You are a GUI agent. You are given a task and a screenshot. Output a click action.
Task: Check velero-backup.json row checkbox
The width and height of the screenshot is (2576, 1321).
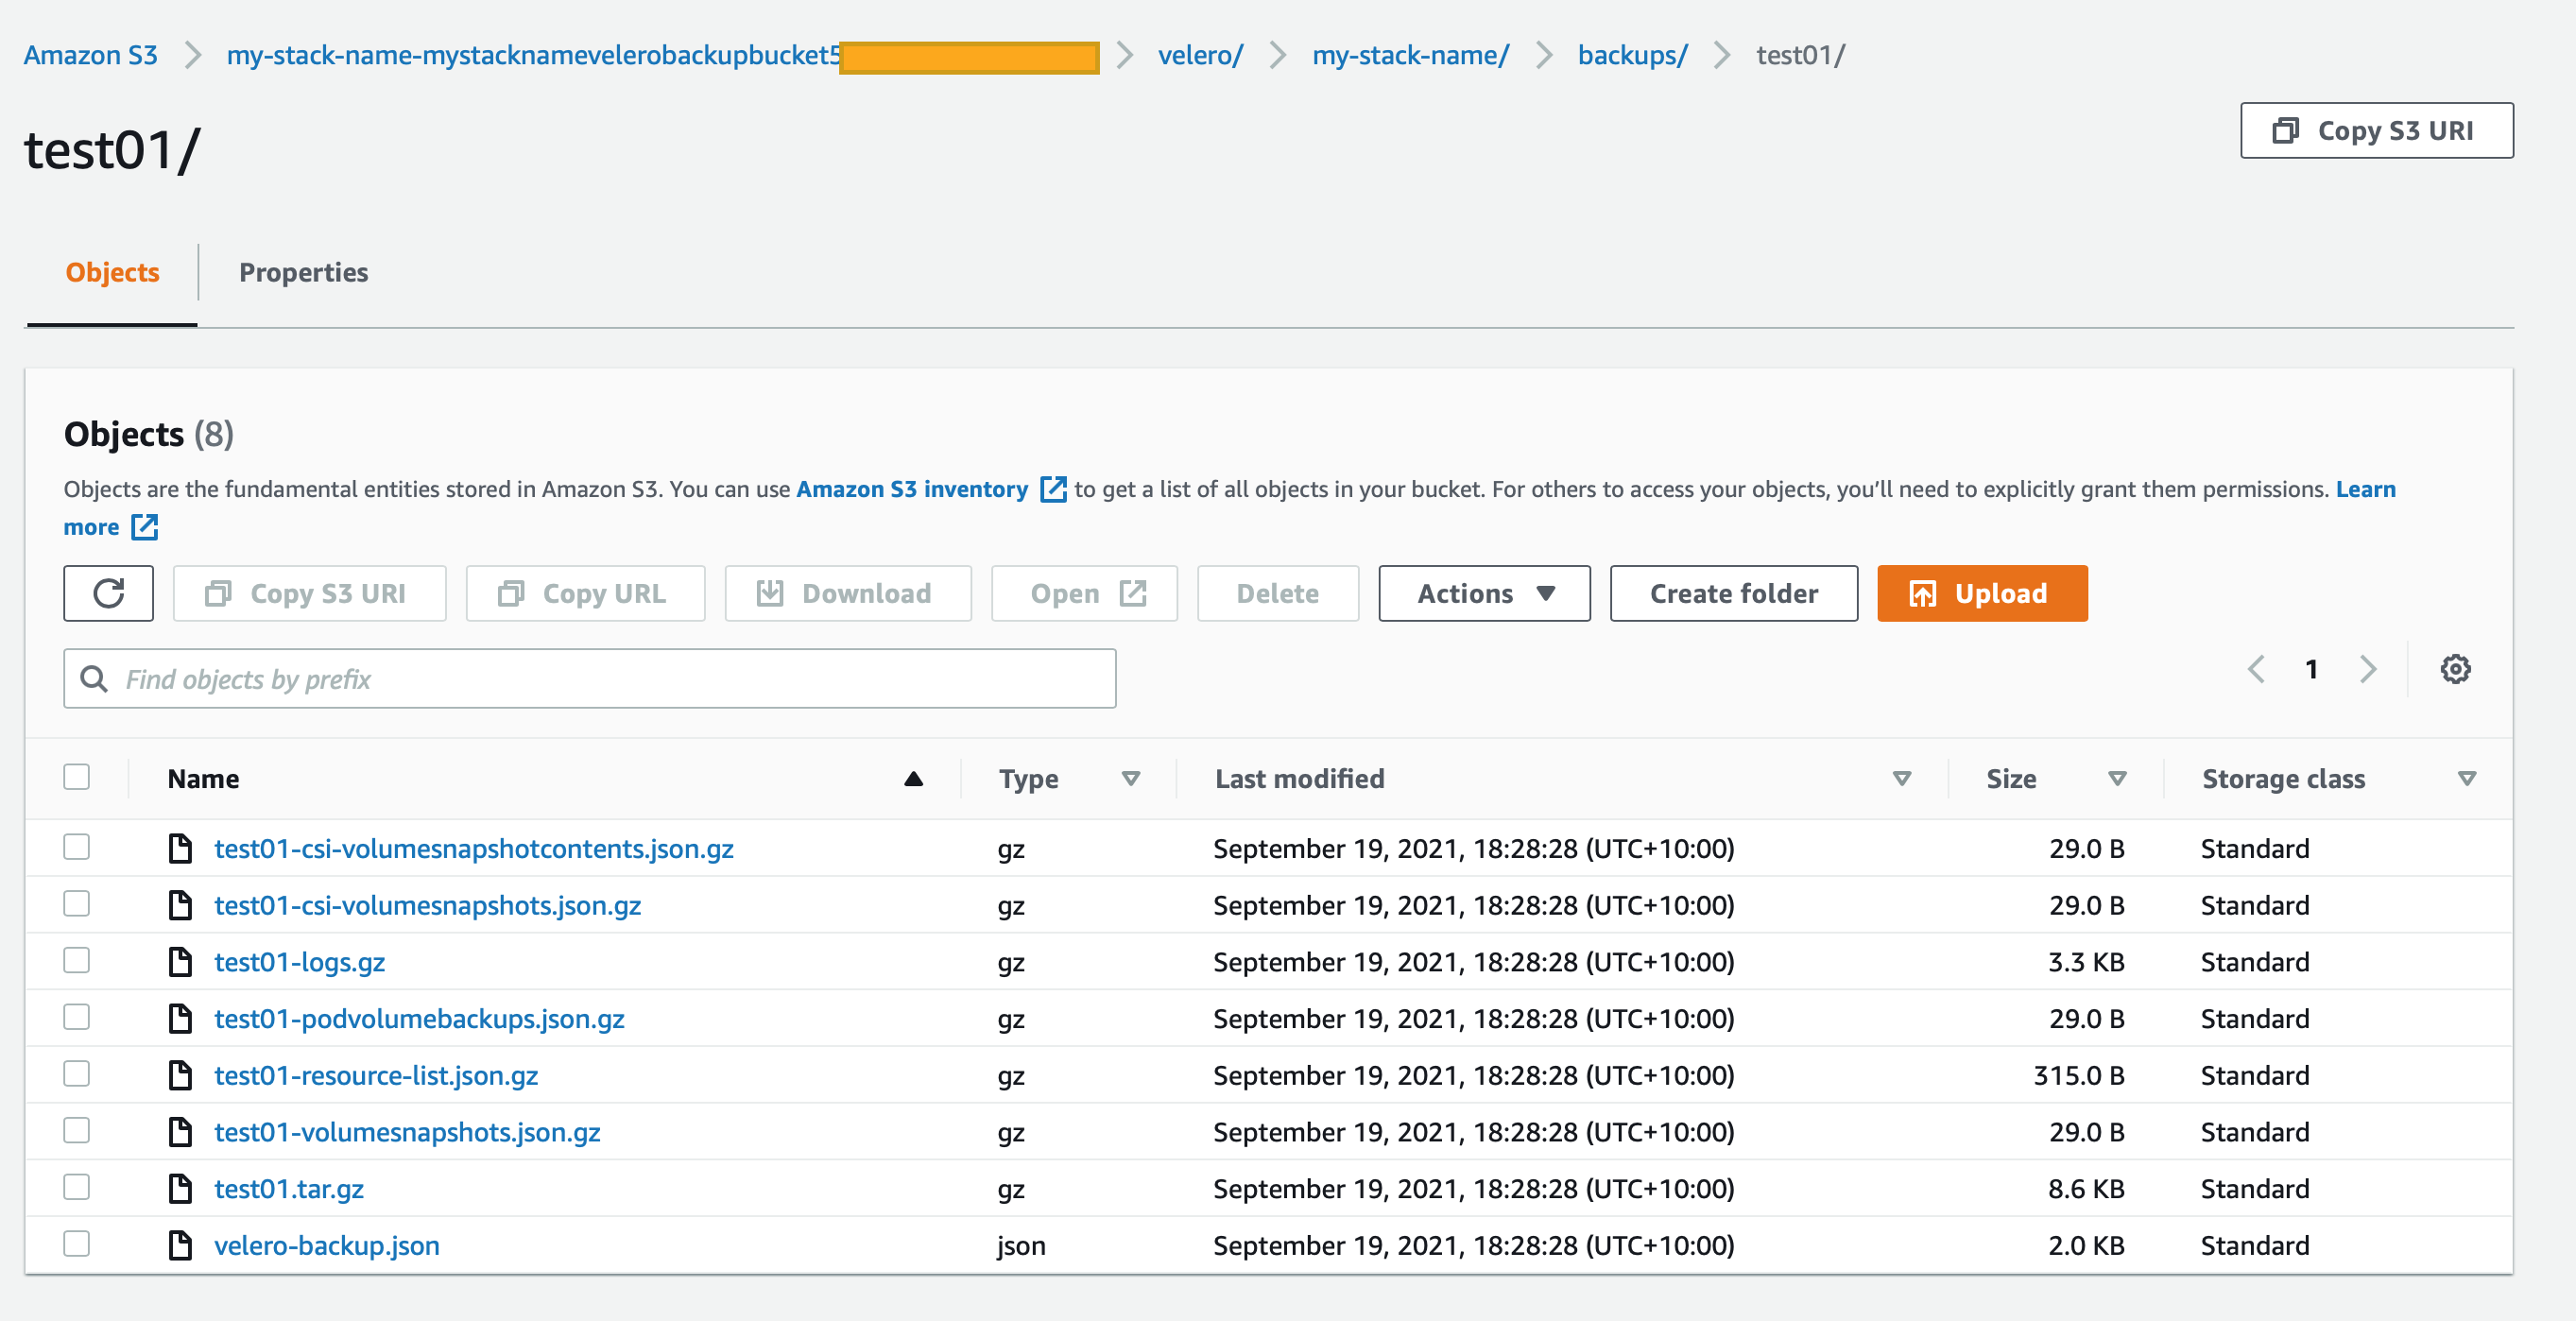pyautogui.click(x=77, y=1244)
